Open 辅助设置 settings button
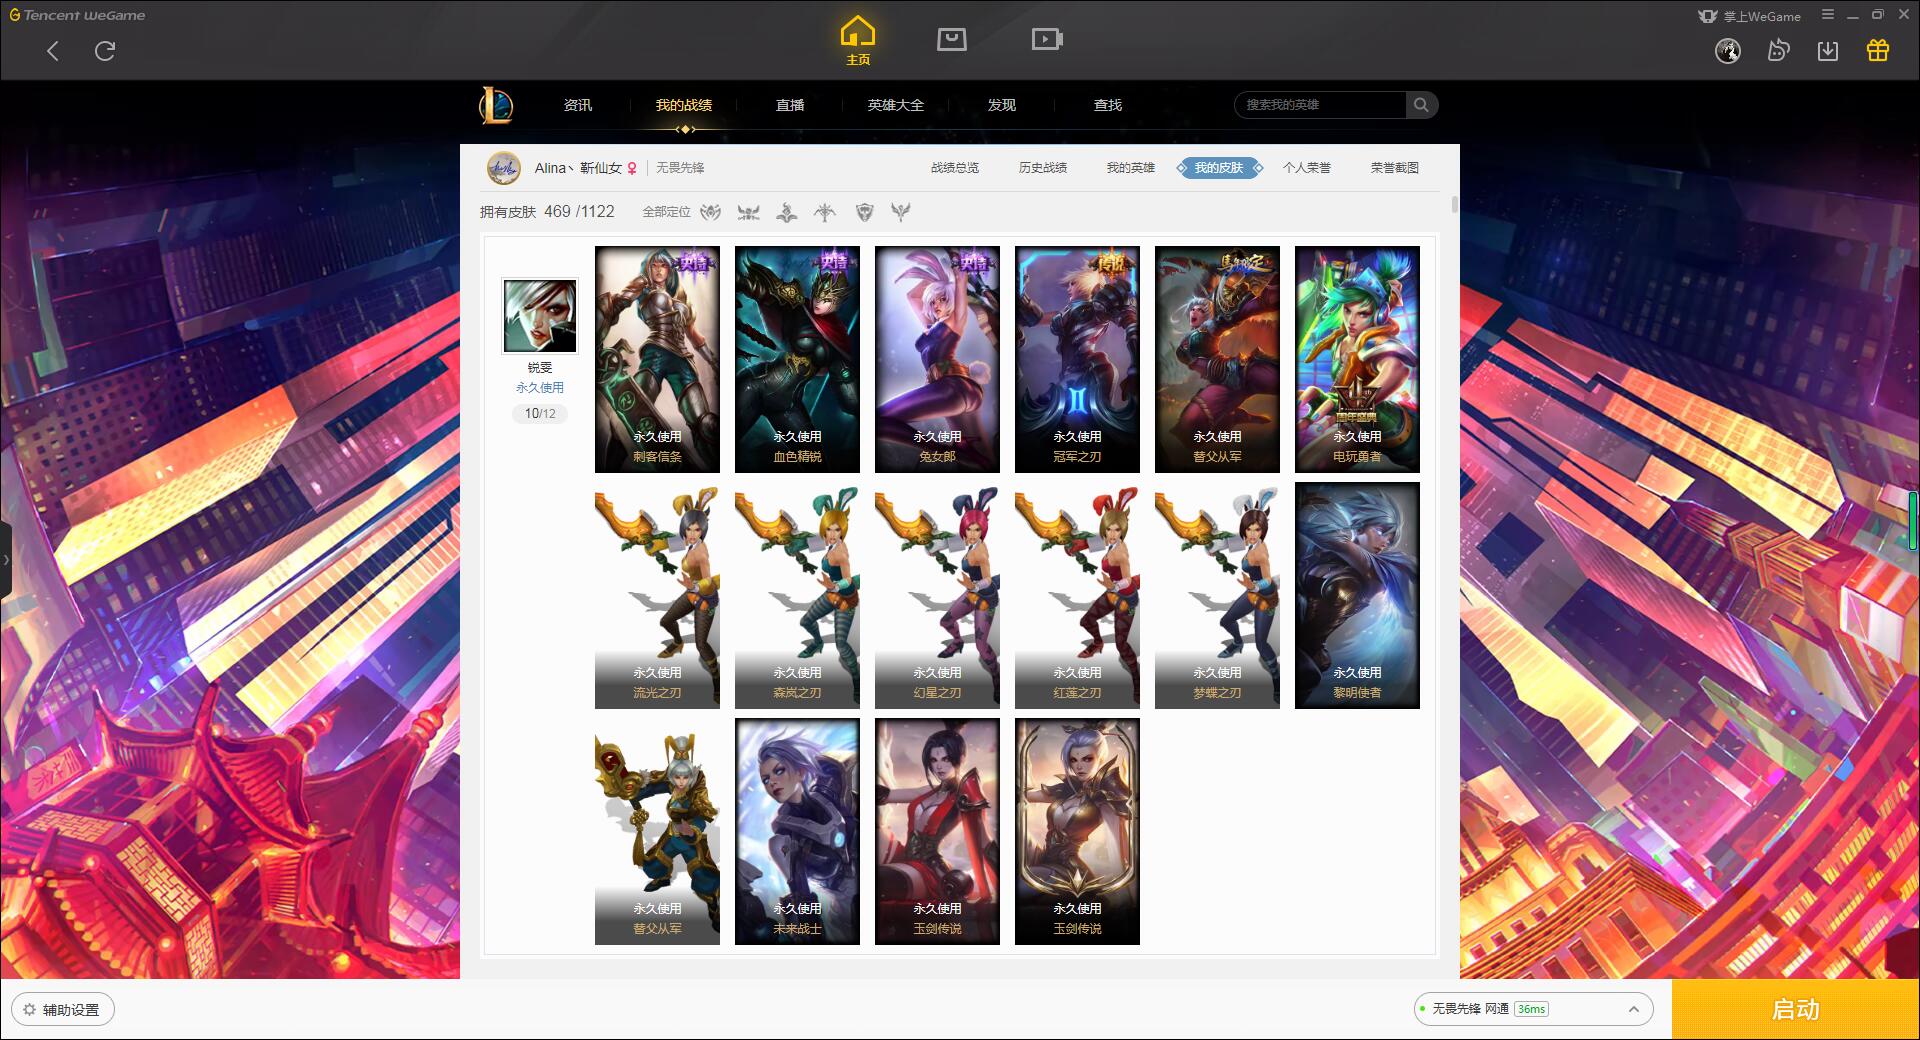This screenshot has width=1920, height=1040. 63,1010
